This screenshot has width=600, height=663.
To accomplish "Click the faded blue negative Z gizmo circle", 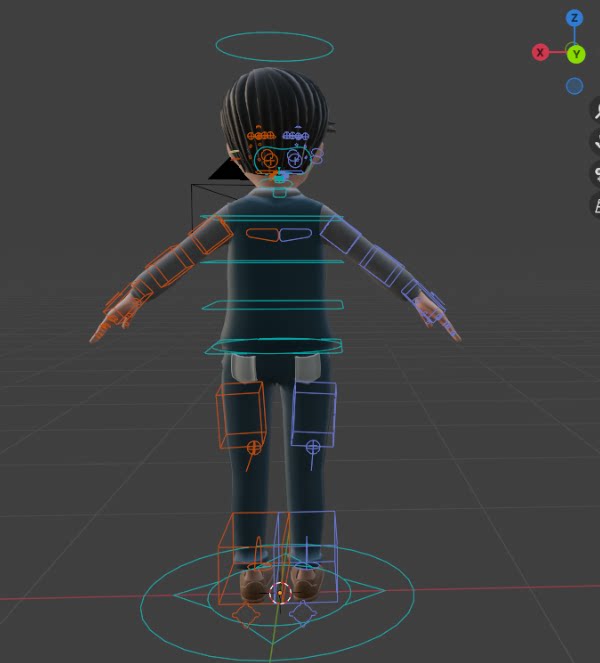I will coord(574,86).
